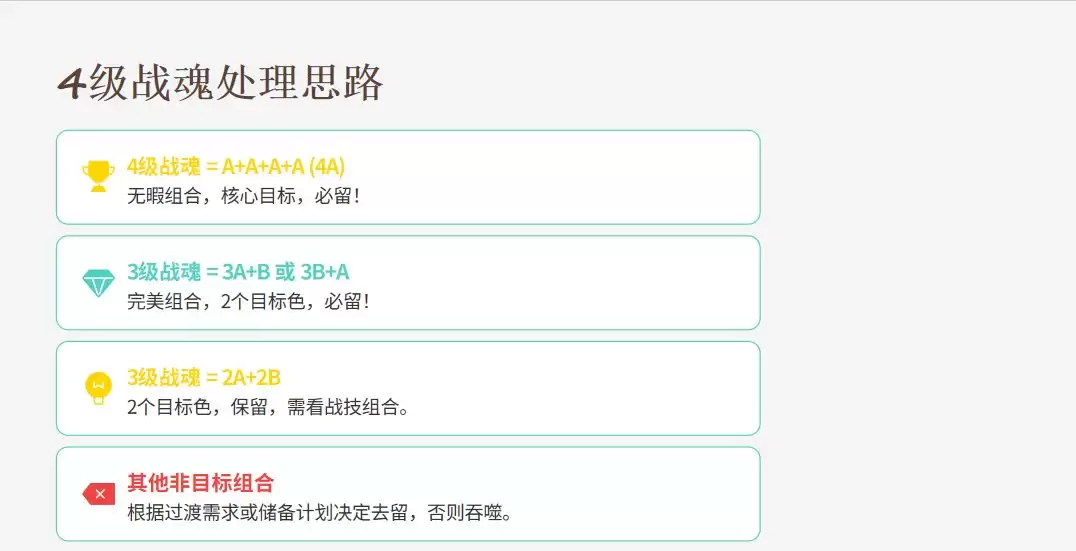Click the teal diamond icon

click(x=98, y=283)
